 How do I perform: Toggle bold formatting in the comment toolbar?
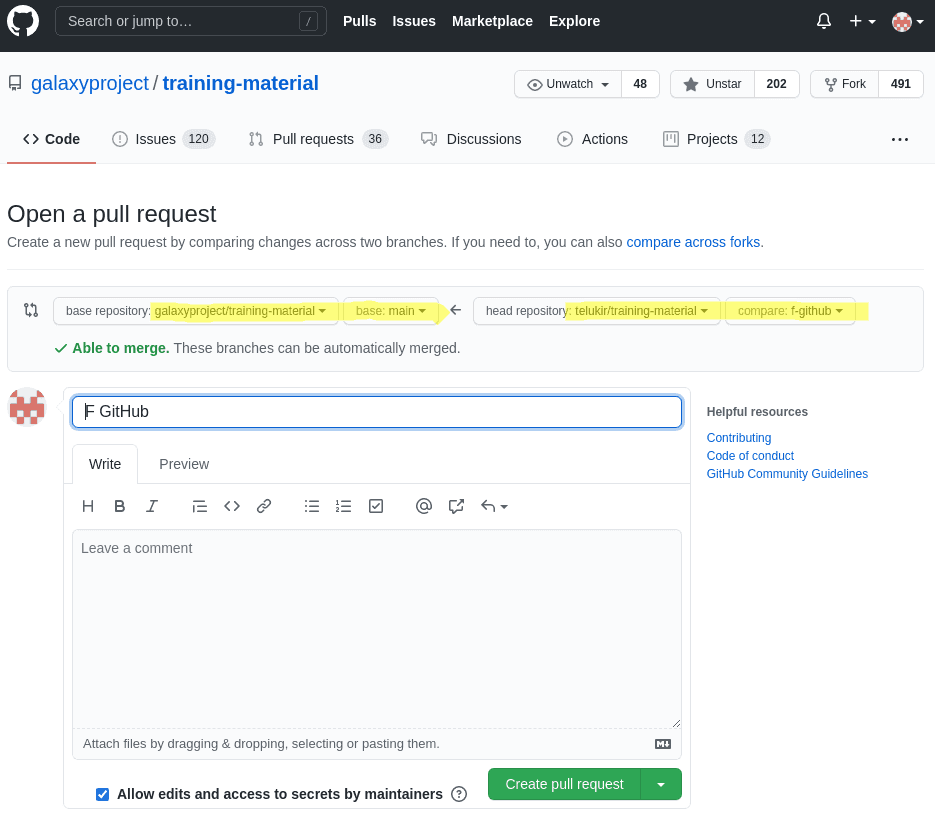(119, 506)
